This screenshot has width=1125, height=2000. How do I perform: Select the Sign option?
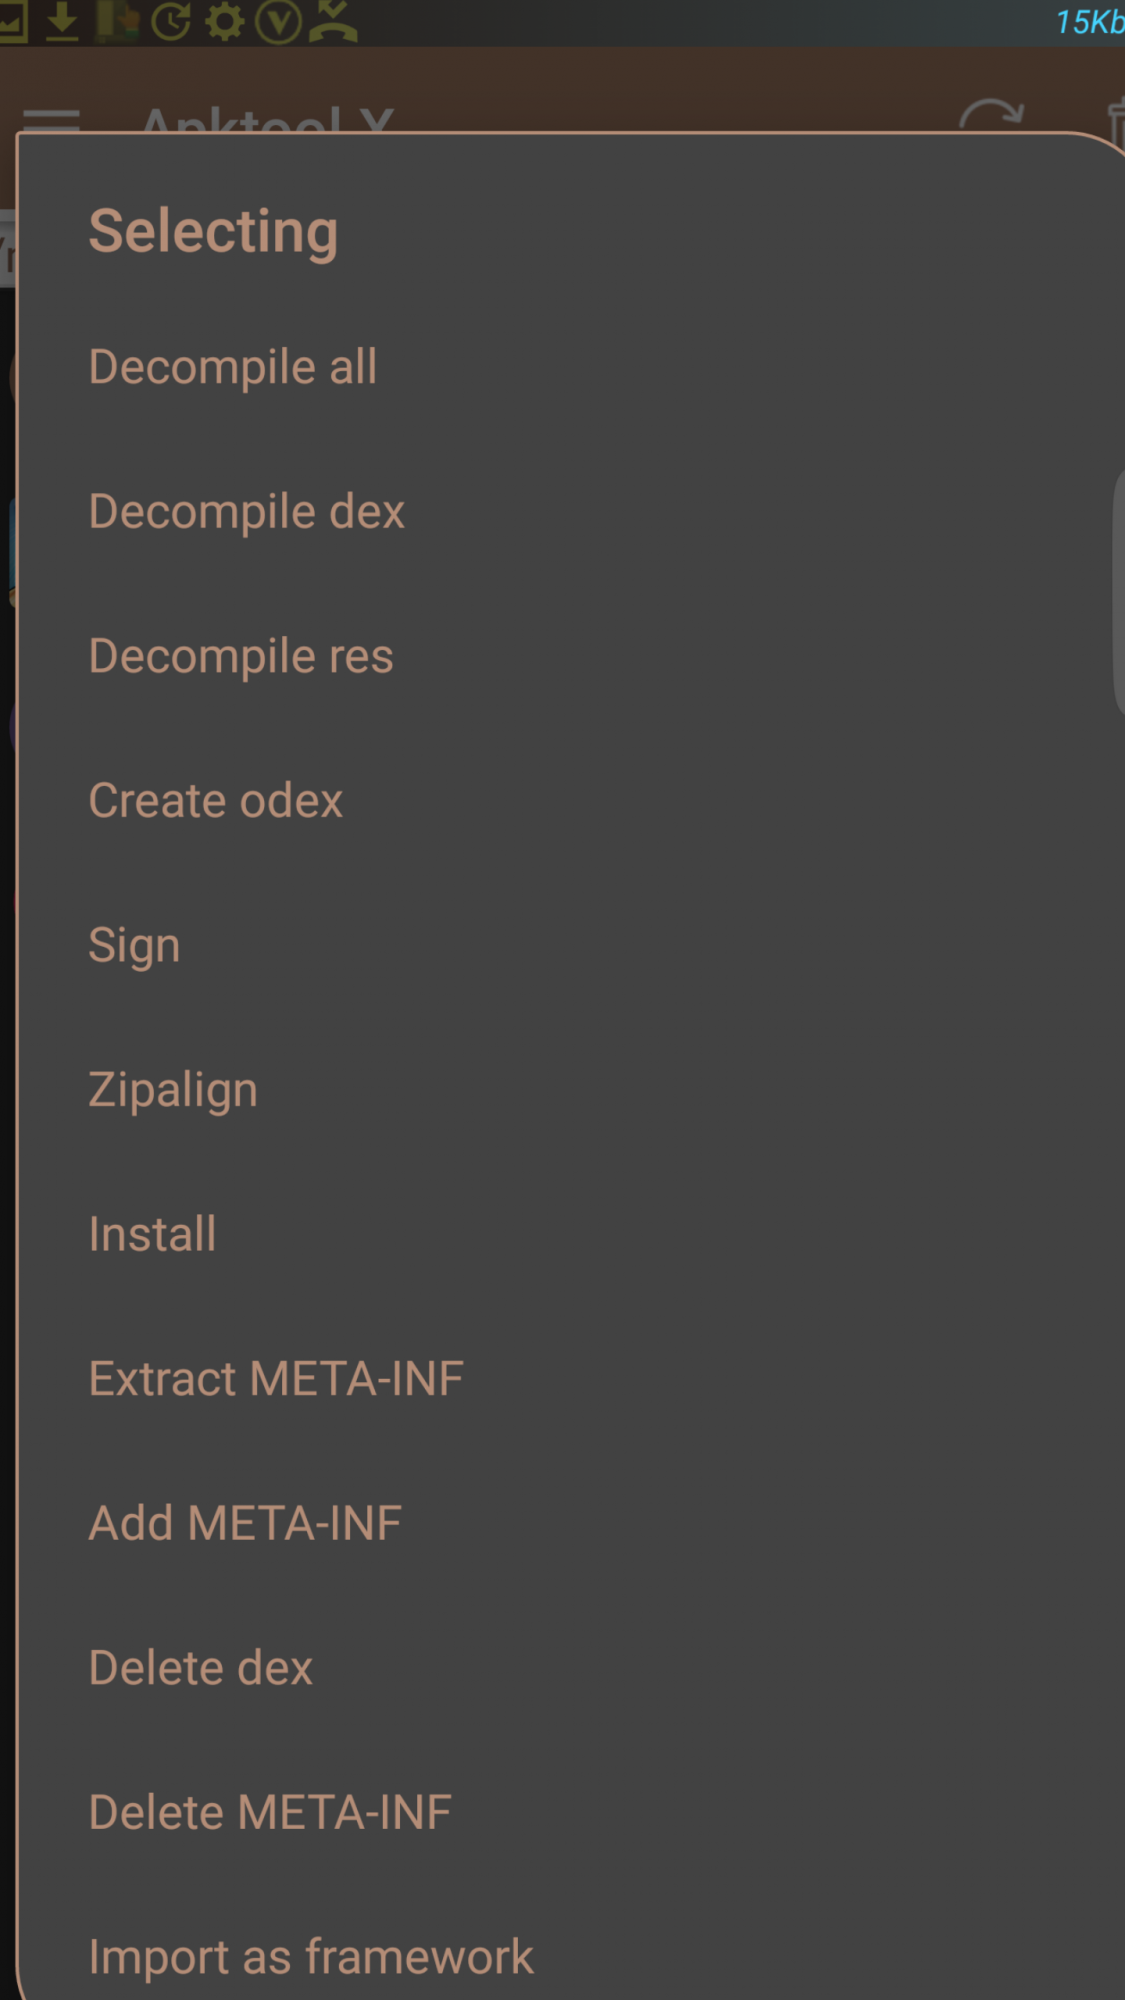click(x=135, y=945)
